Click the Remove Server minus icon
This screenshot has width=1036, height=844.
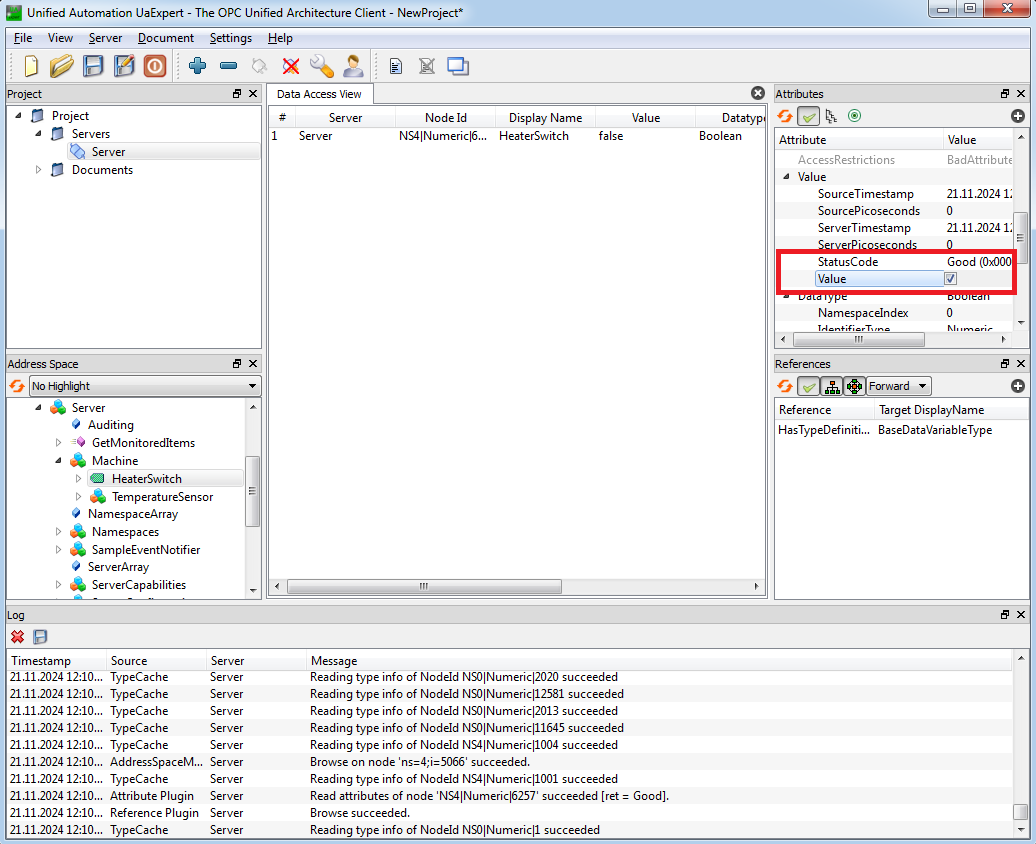(229, 66)
